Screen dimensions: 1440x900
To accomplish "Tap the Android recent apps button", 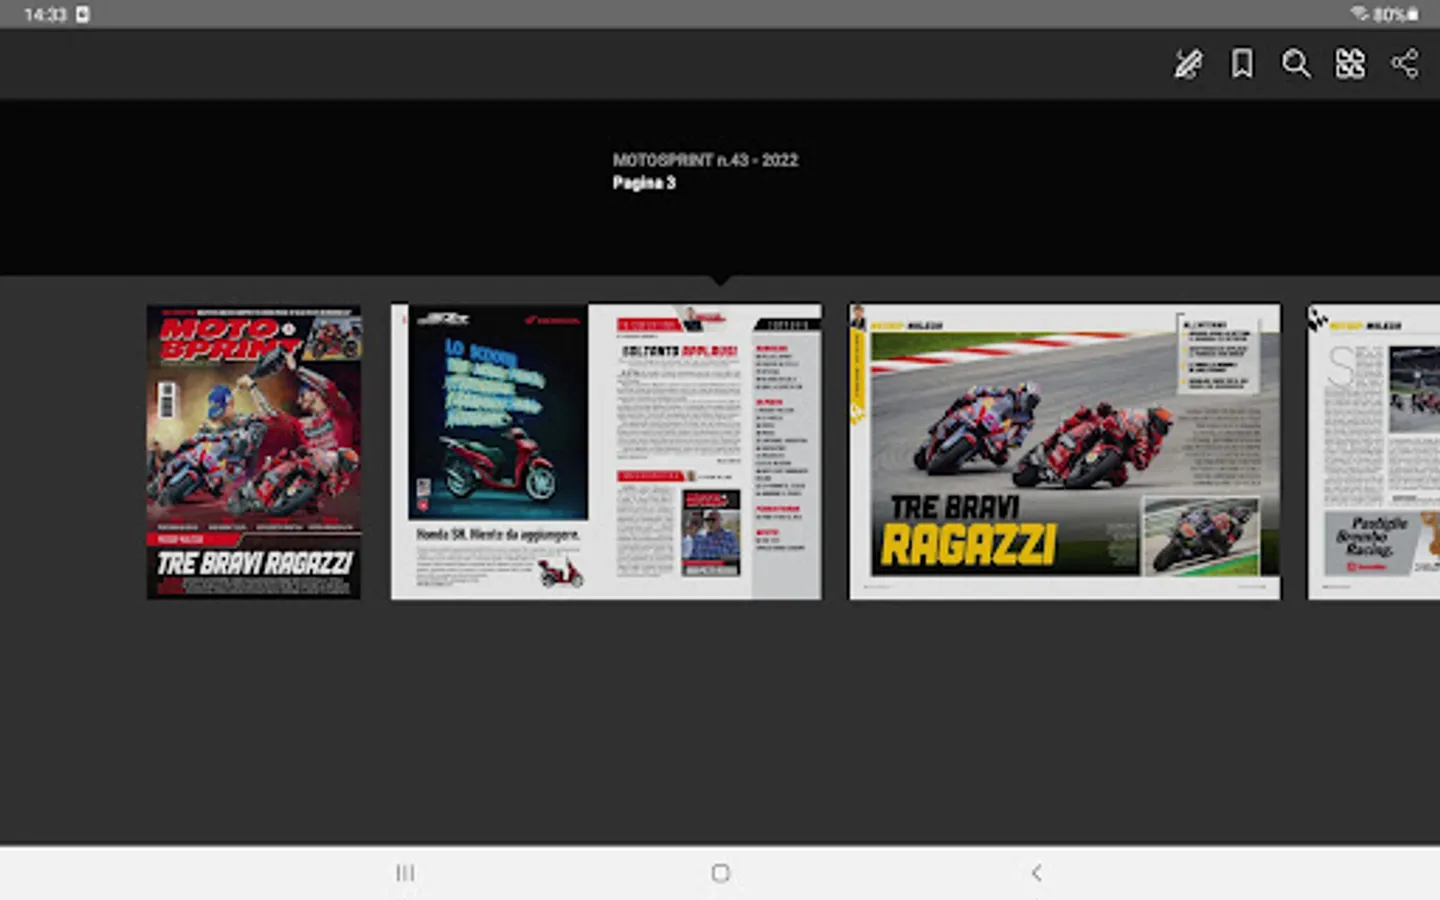I will pos(405,873).
